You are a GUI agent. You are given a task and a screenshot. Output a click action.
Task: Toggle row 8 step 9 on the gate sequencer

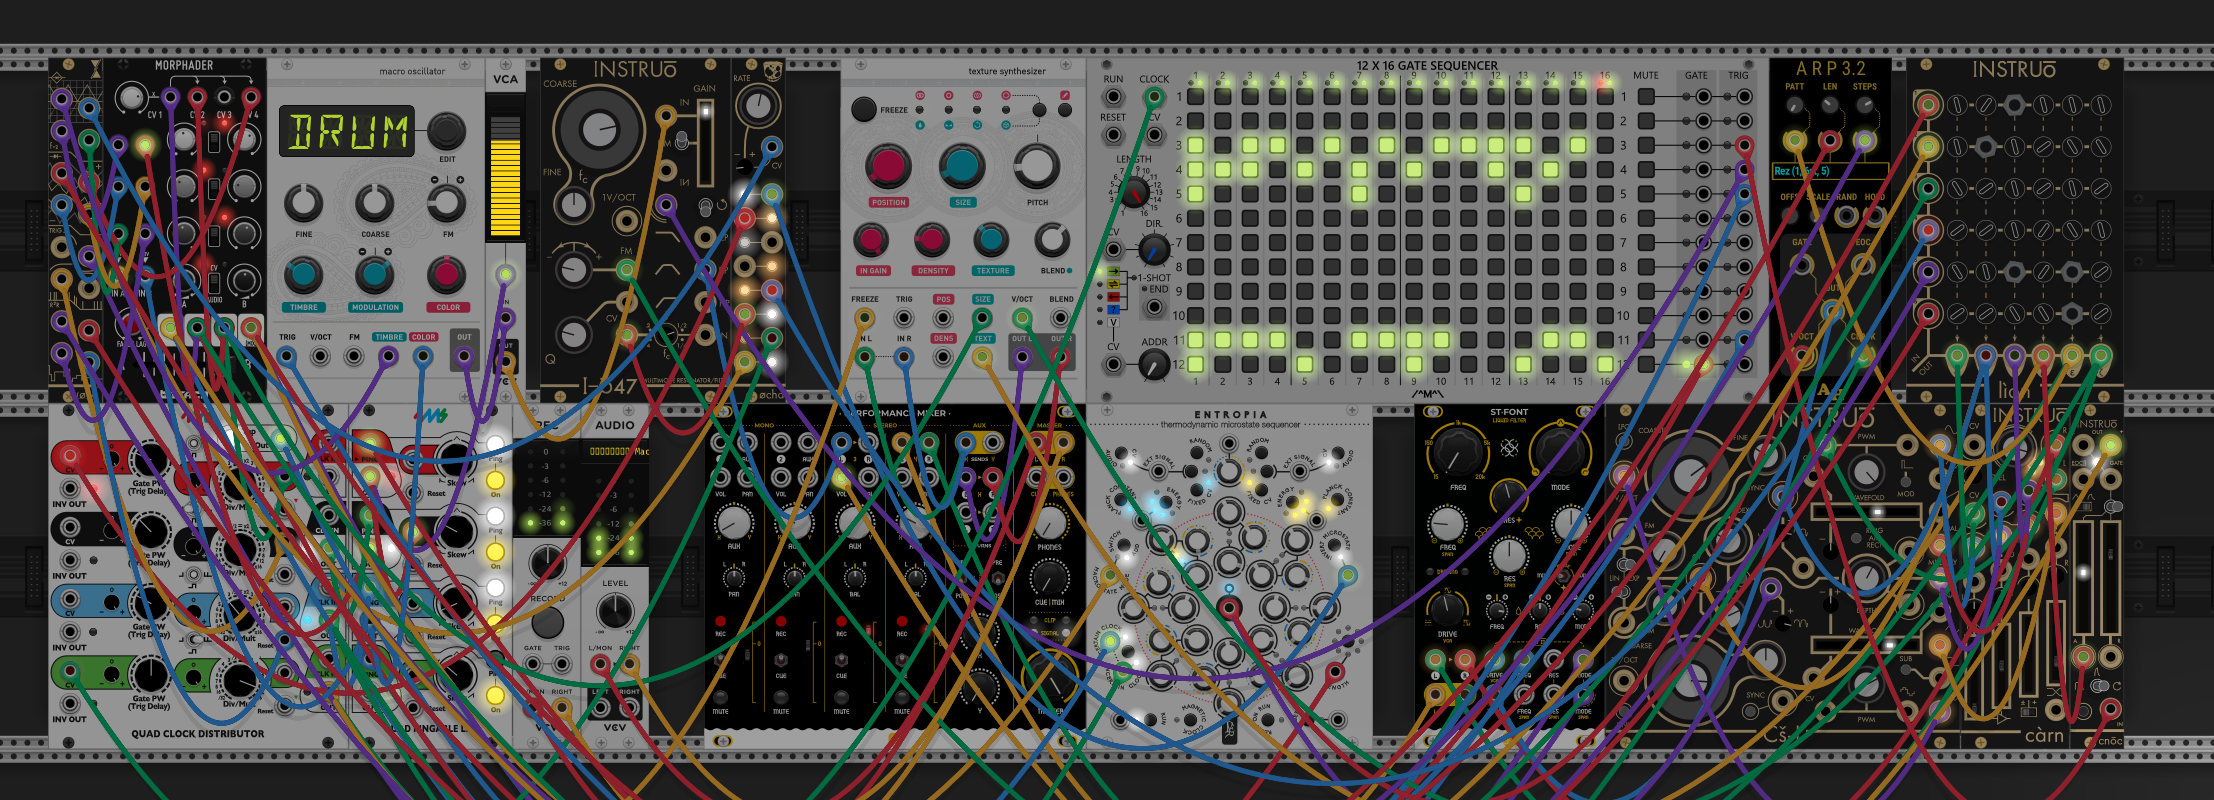1414,267
